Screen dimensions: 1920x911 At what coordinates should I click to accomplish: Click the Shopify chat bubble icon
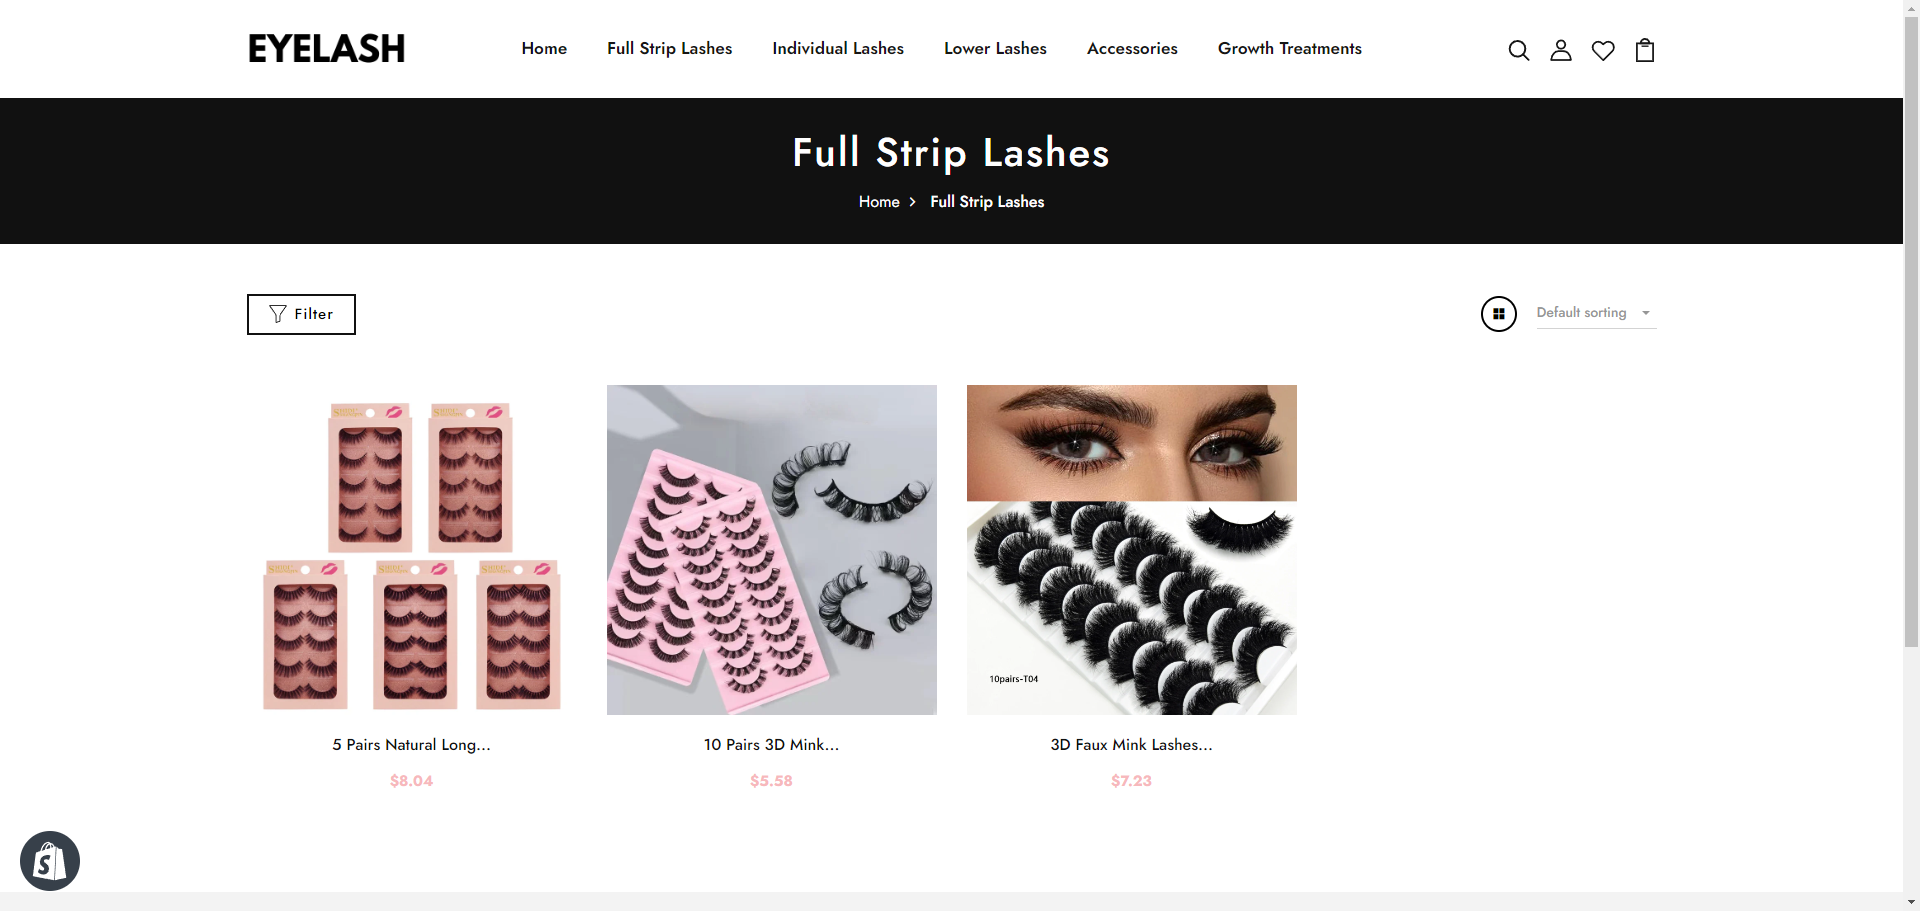pos(50,861)
